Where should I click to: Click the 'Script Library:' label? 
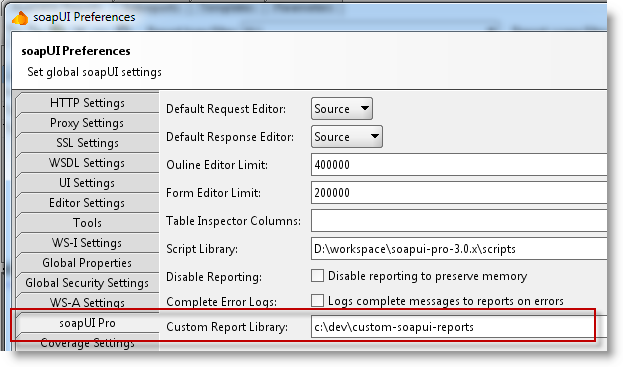[202, 249]
